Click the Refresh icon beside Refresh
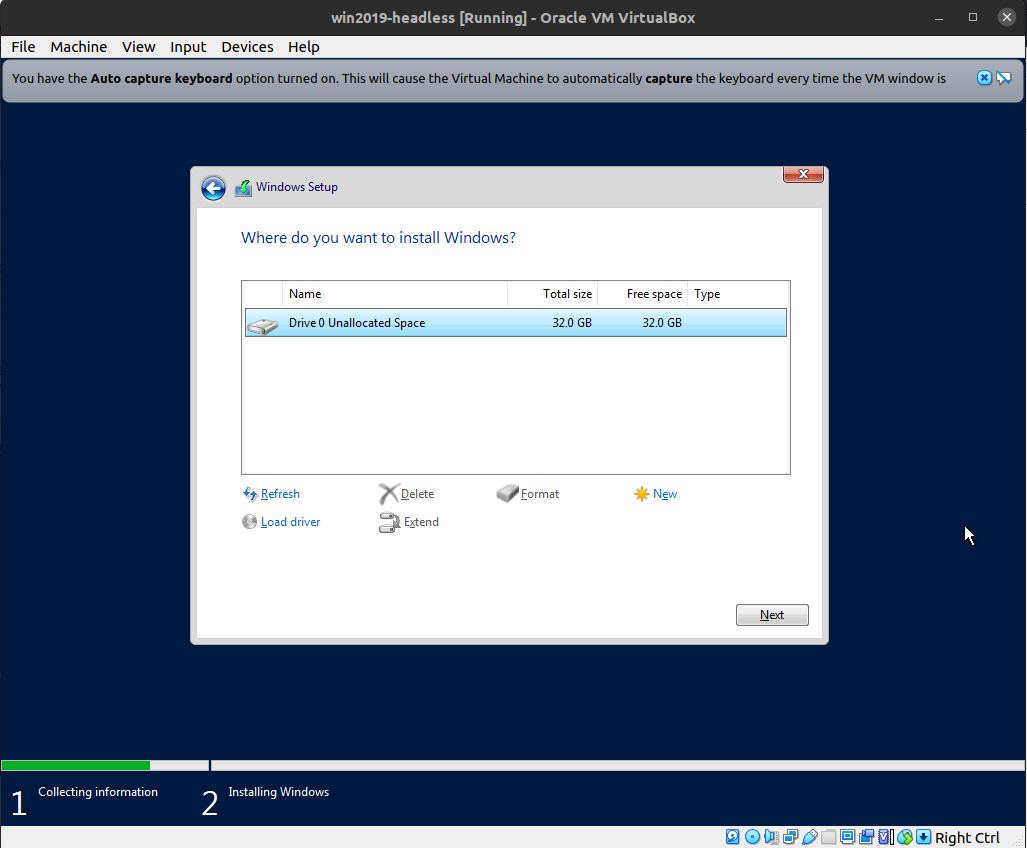1027x848 pixels. [250, 494]
